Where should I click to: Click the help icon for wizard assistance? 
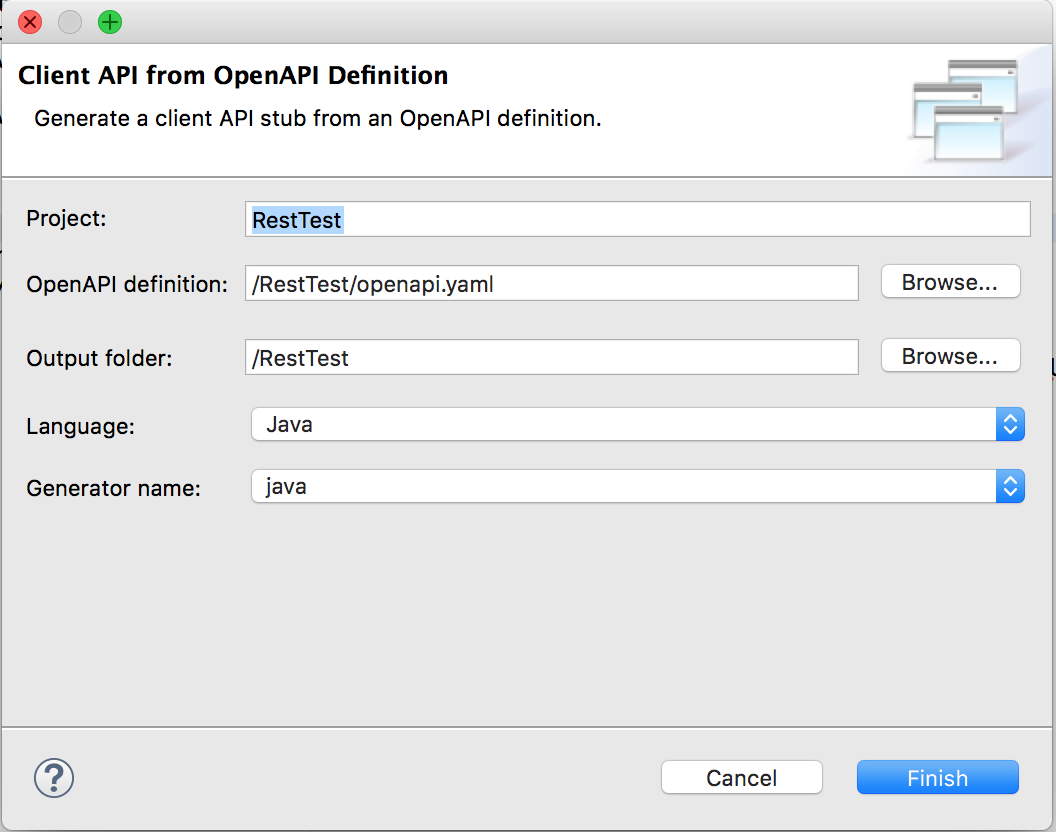pos(53,778)
